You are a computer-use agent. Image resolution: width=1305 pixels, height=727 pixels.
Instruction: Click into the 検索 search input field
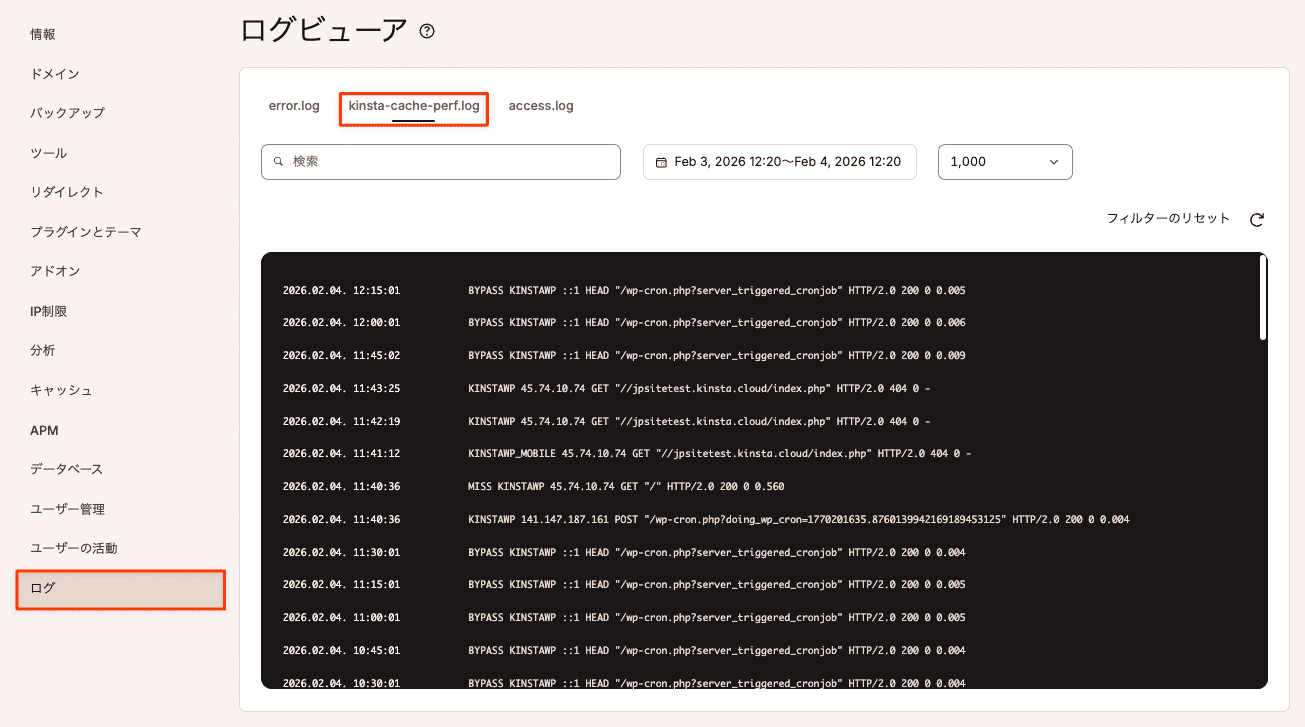pos(440,161)
